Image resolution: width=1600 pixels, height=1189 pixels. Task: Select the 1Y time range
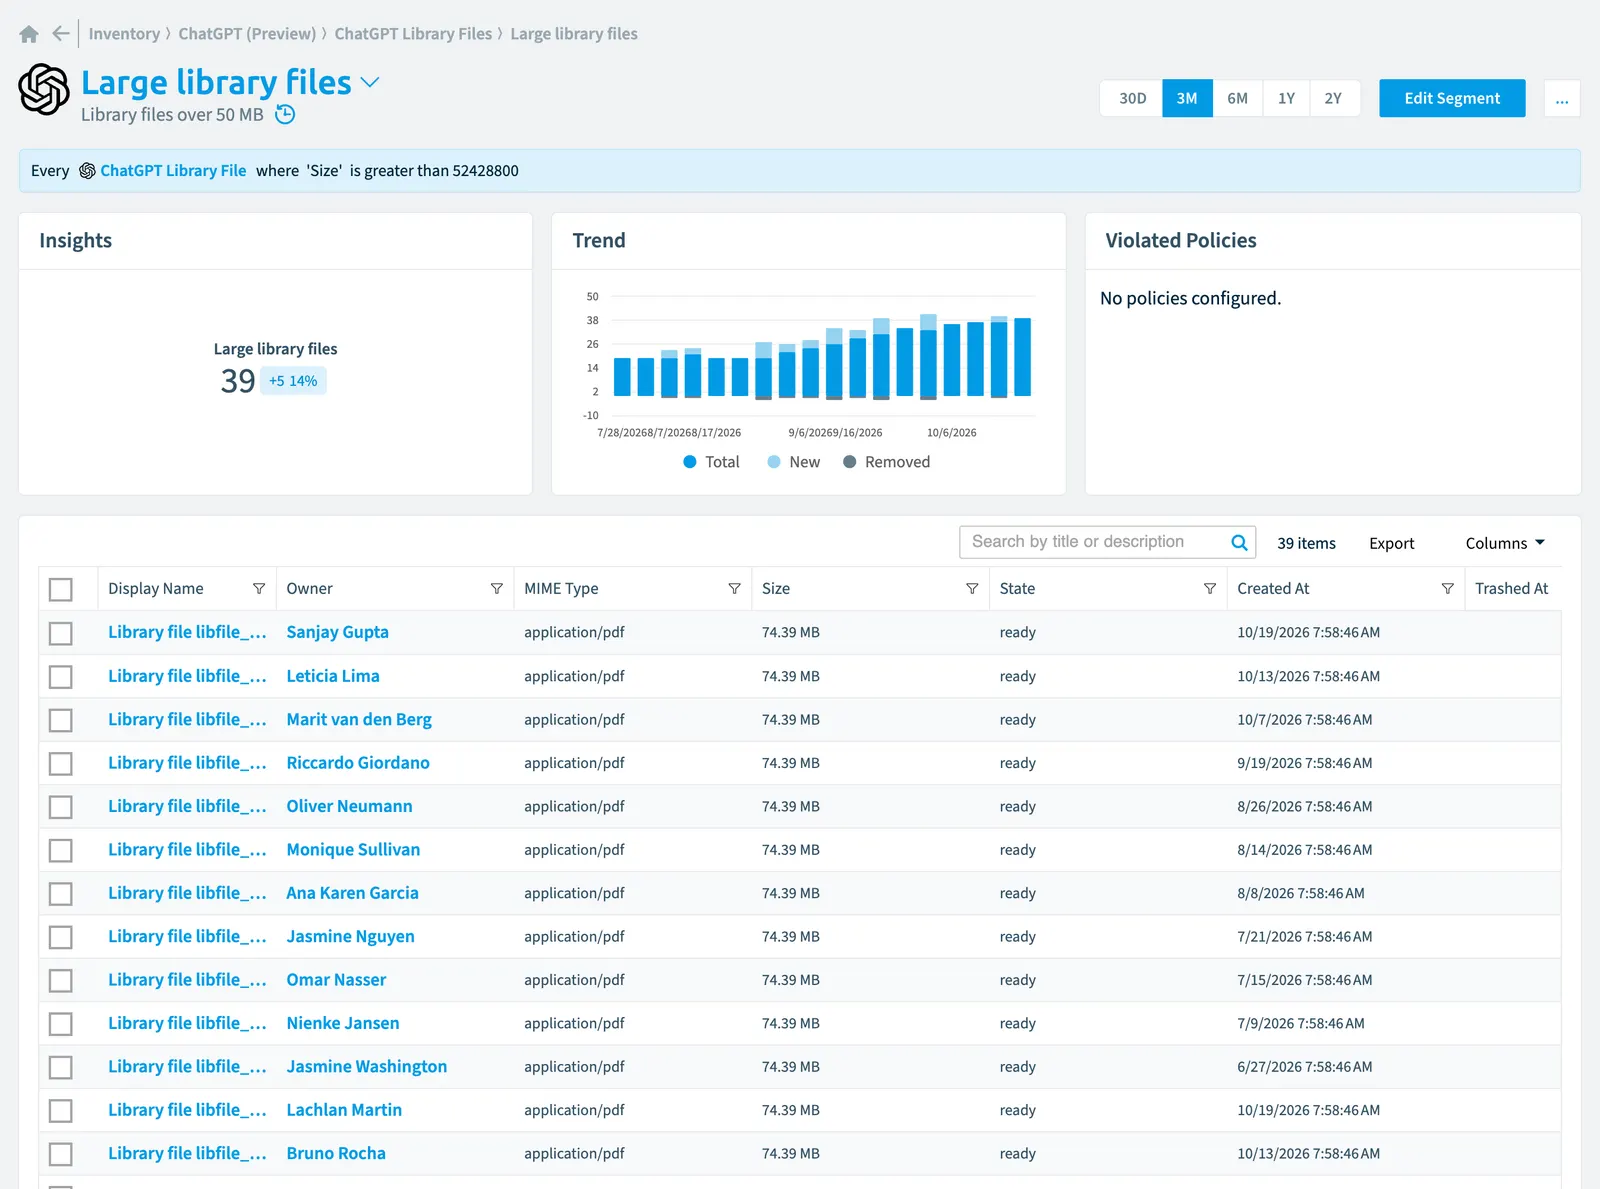(1286, 98)
